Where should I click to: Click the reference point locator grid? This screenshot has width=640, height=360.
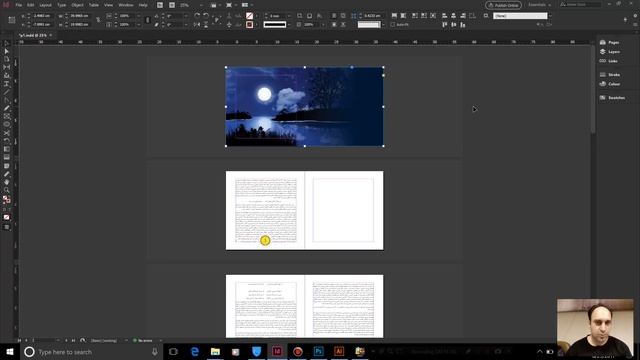tap(11, 20)
